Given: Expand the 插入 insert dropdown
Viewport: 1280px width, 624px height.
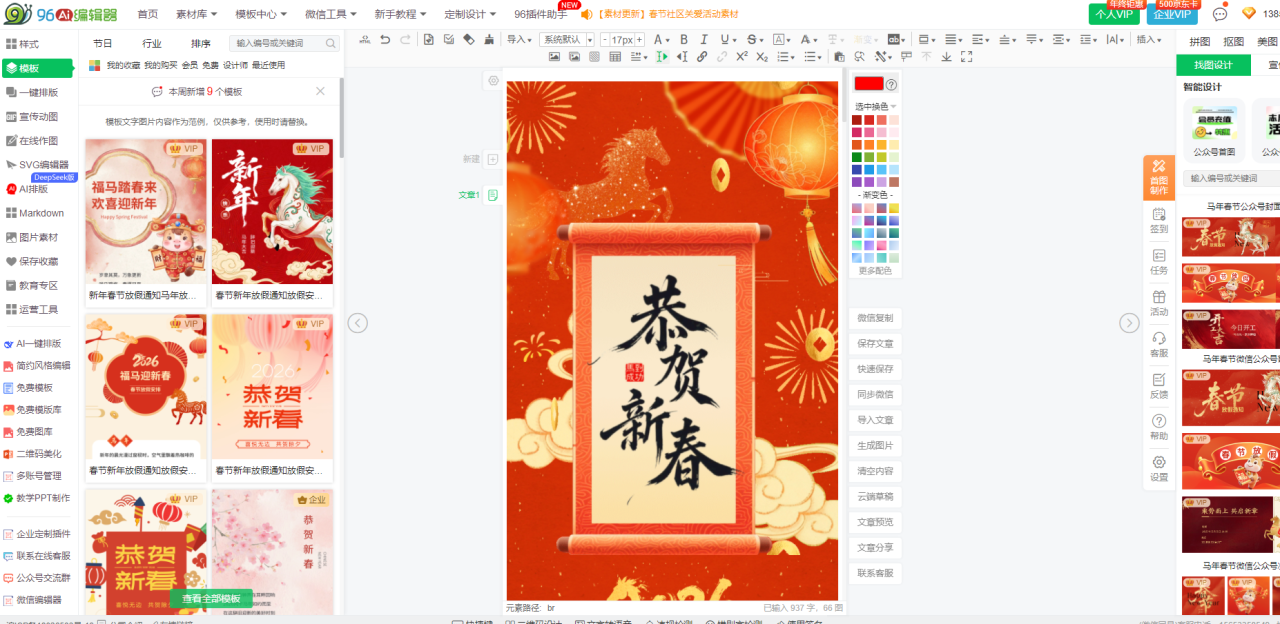Looking at the screenshot, I should 1149,40.
